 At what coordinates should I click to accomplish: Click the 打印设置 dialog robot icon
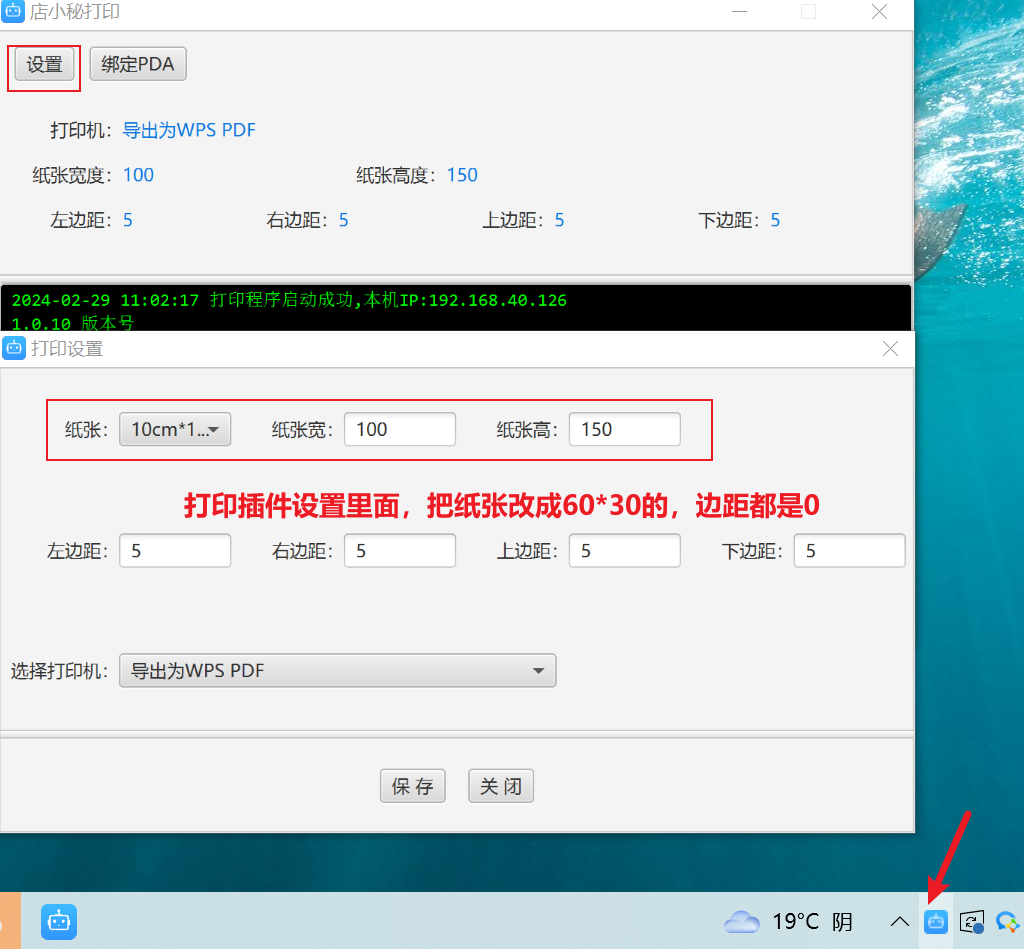coord(14,348)
